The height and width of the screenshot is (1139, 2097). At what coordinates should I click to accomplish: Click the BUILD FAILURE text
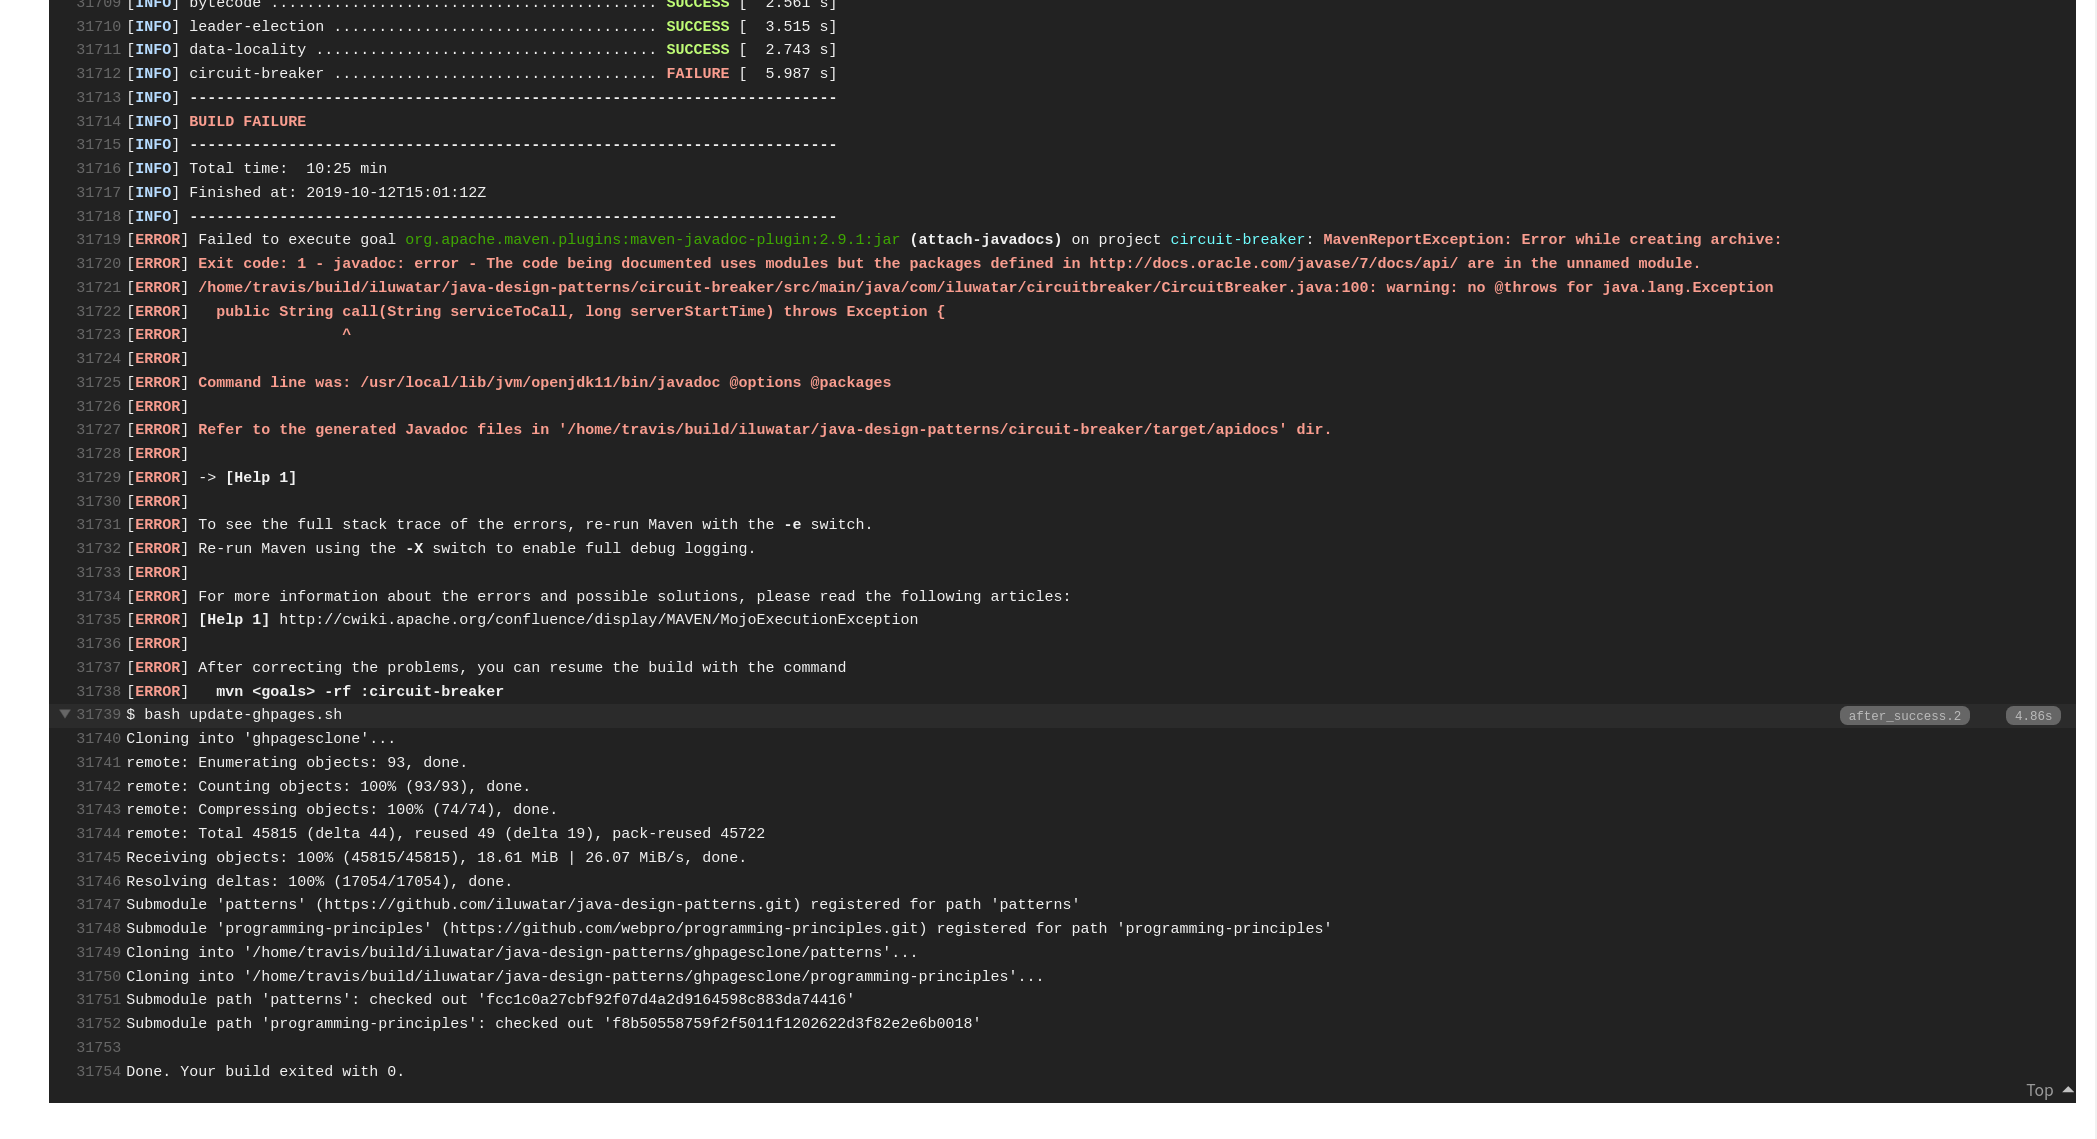247,122
